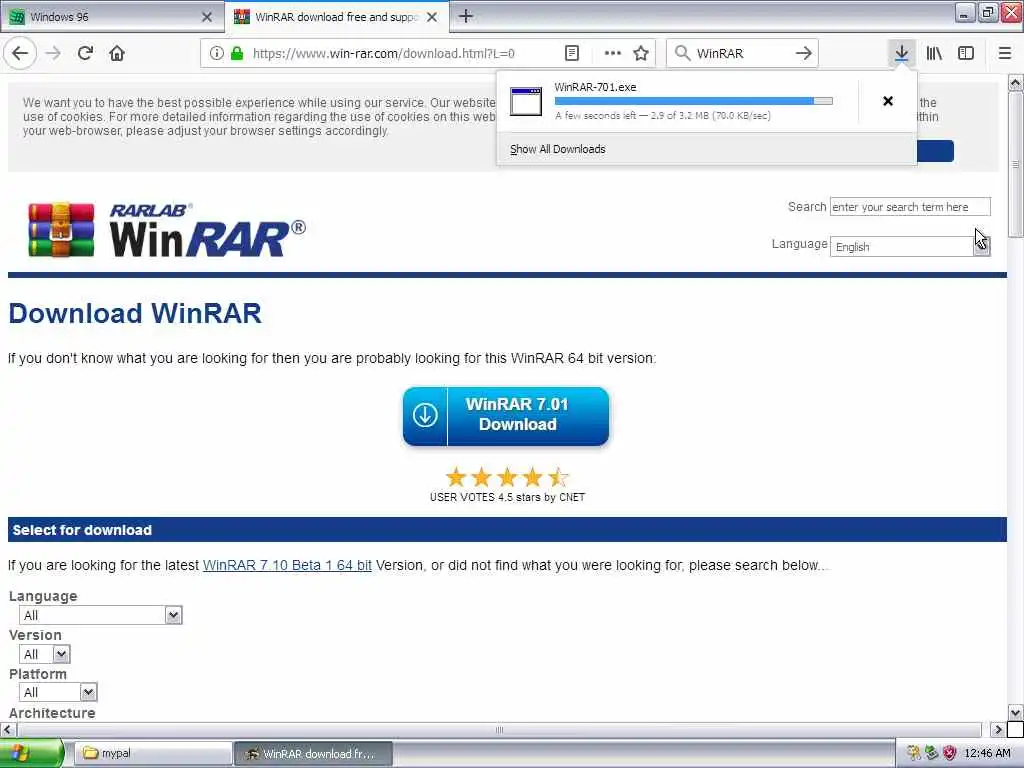Viewport: 1024px width, 768px height.
Task: Close the Windows 96 tab
Action: pyautogui.click(x=207, y=17)
